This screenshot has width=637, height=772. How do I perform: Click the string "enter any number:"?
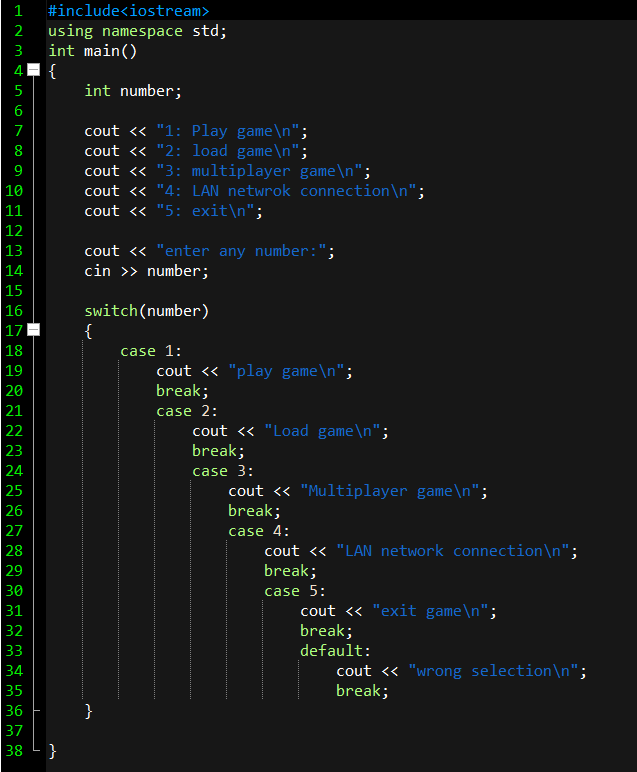241,251
